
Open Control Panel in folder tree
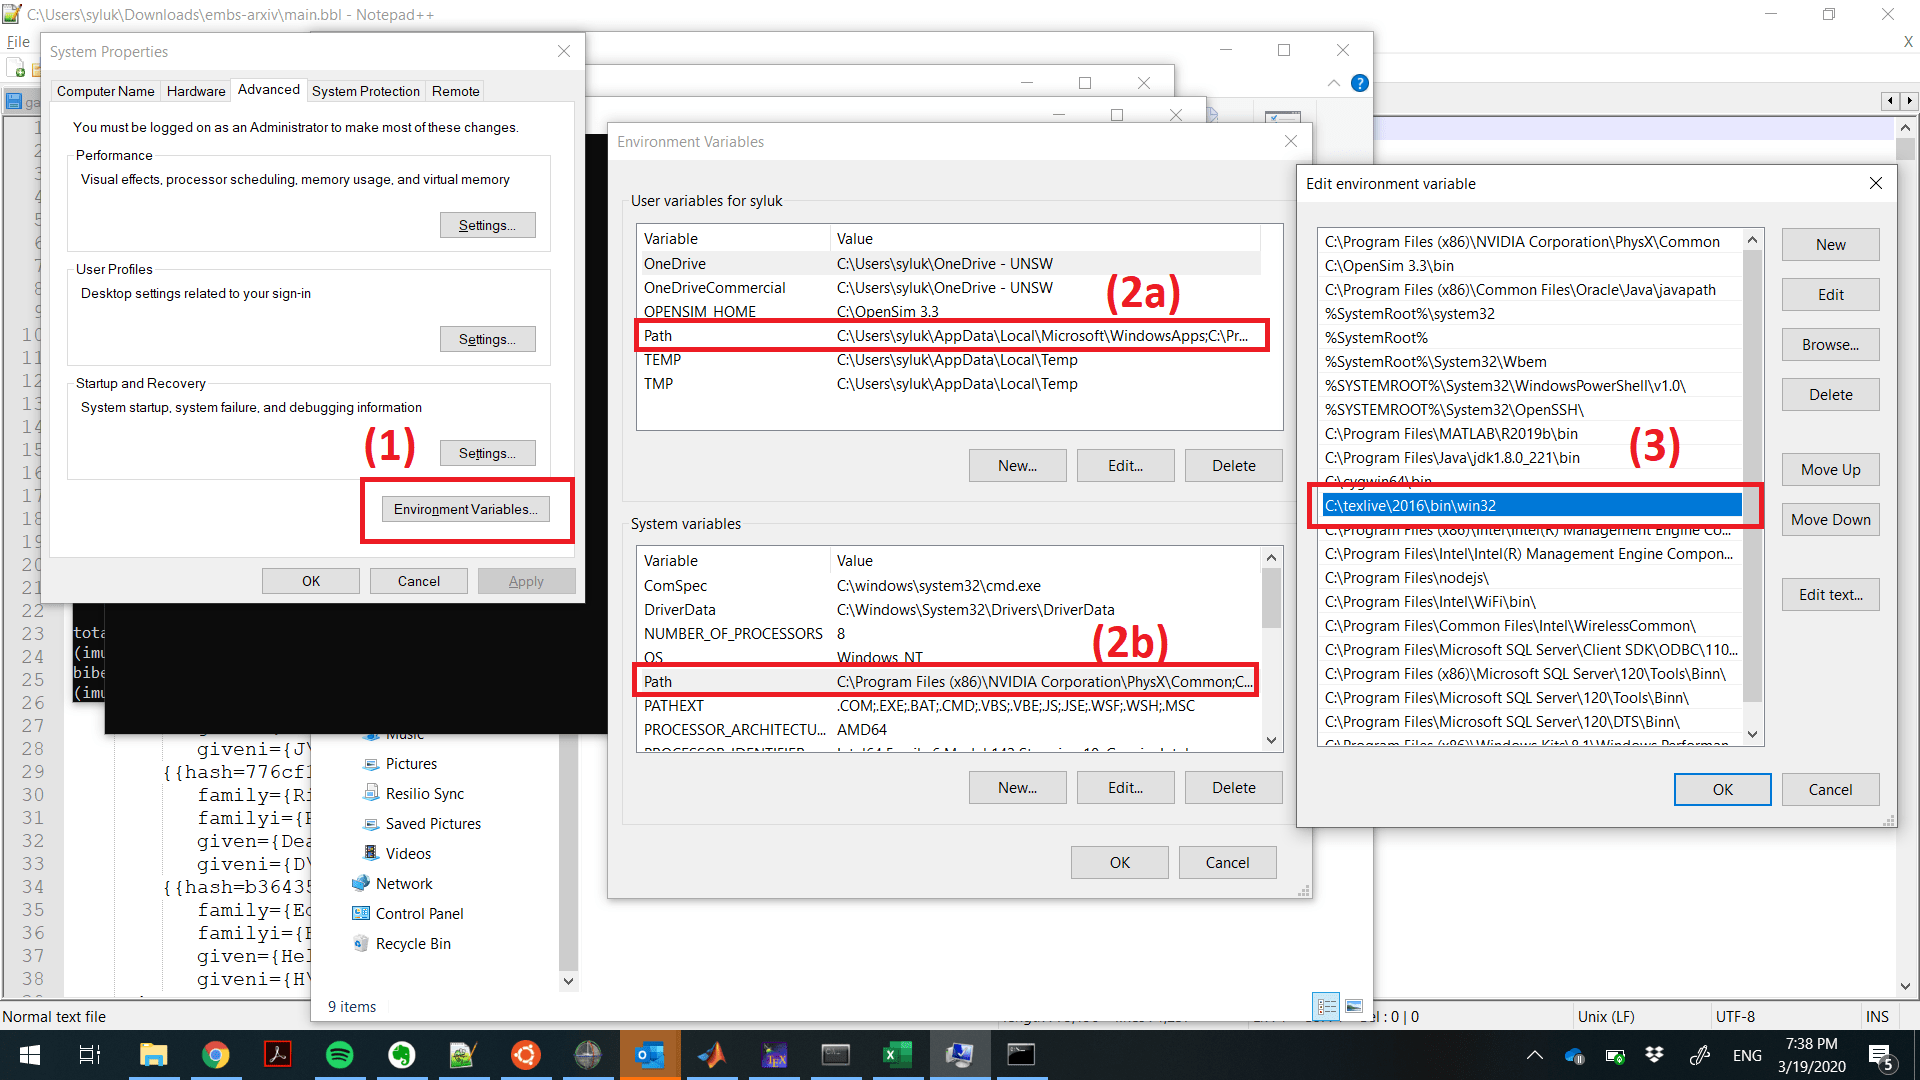coord(419,913)
